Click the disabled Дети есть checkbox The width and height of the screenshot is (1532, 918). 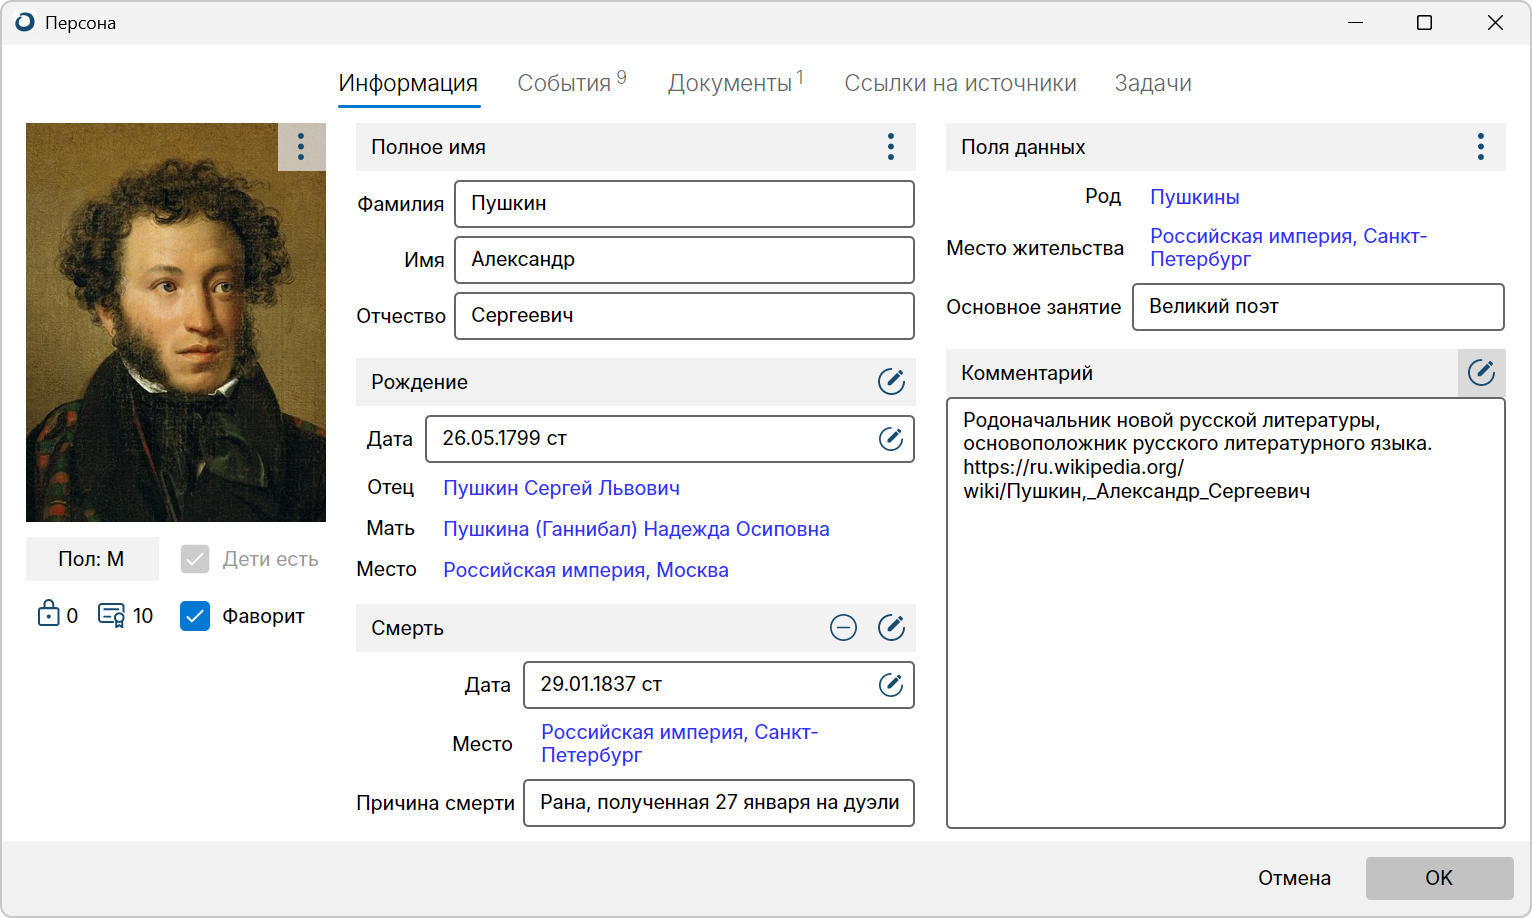coord(194,559)
